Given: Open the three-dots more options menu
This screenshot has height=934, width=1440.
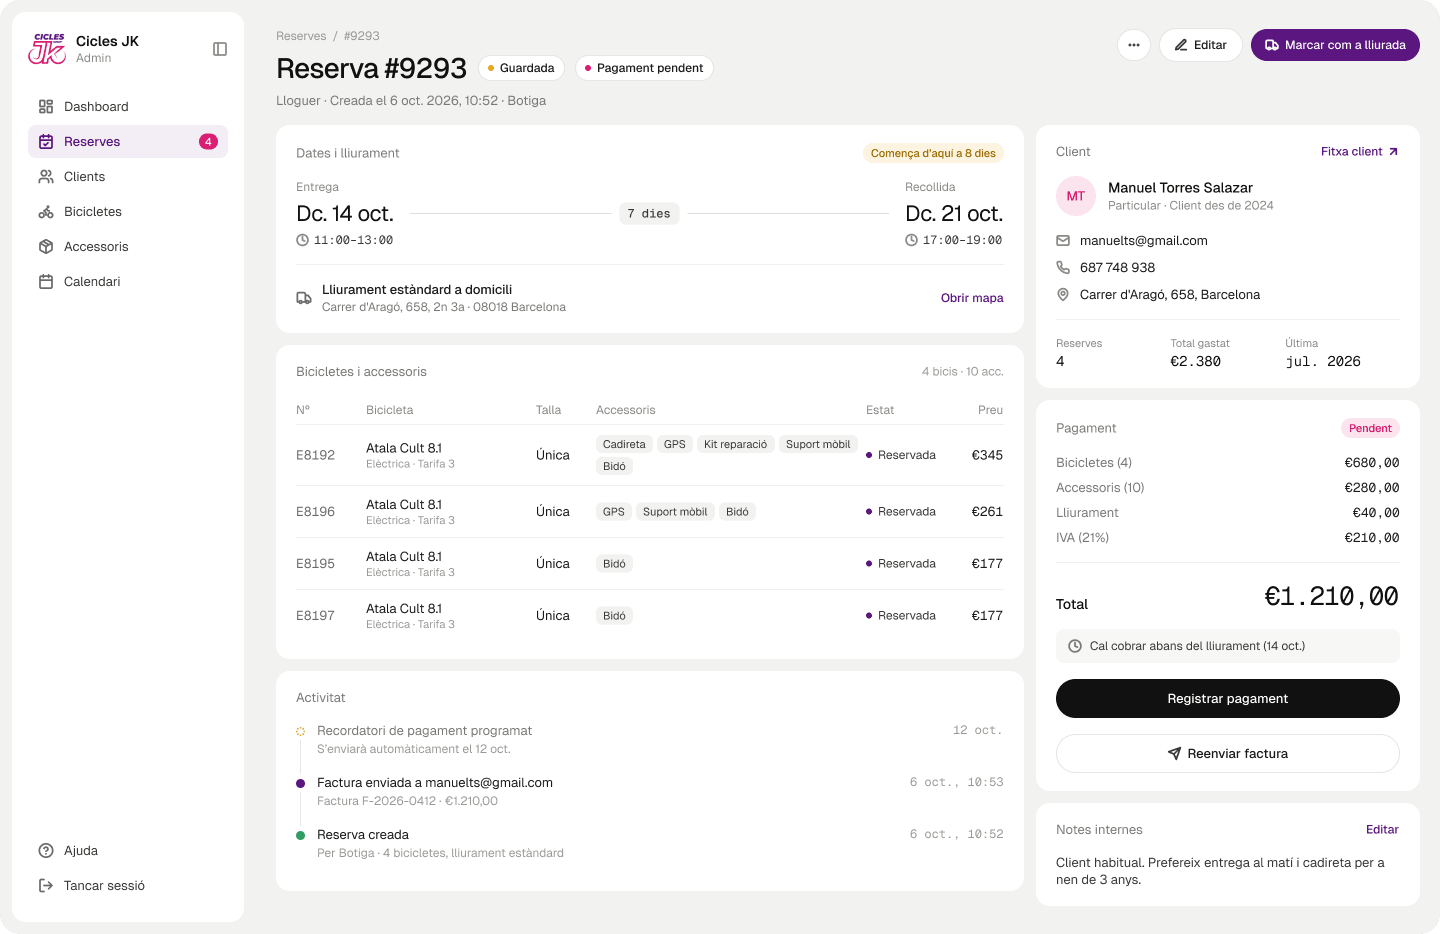Looking at the screenshot, I should pos(1134,45).
